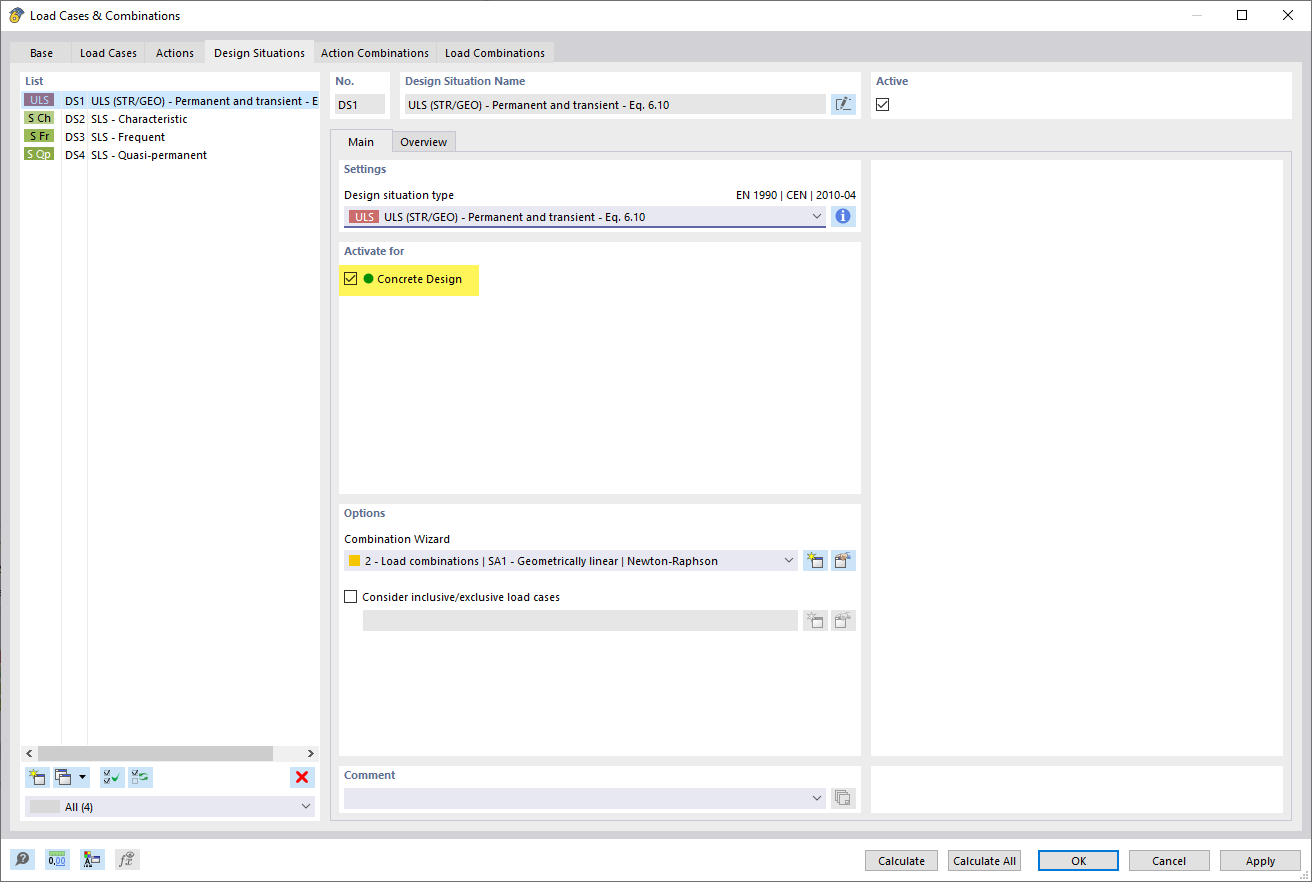1312x882 pixels.
Task: Open the Actions tab
Action: 175,53
